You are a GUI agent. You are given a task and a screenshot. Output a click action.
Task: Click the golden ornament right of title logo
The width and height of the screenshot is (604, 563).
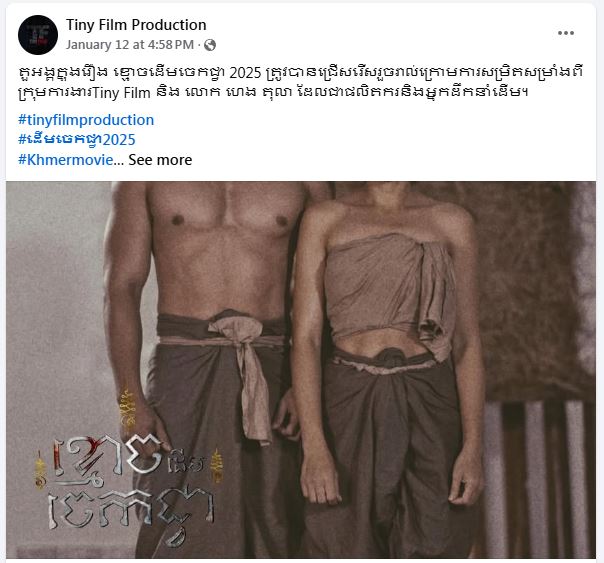tap(218, 466)
